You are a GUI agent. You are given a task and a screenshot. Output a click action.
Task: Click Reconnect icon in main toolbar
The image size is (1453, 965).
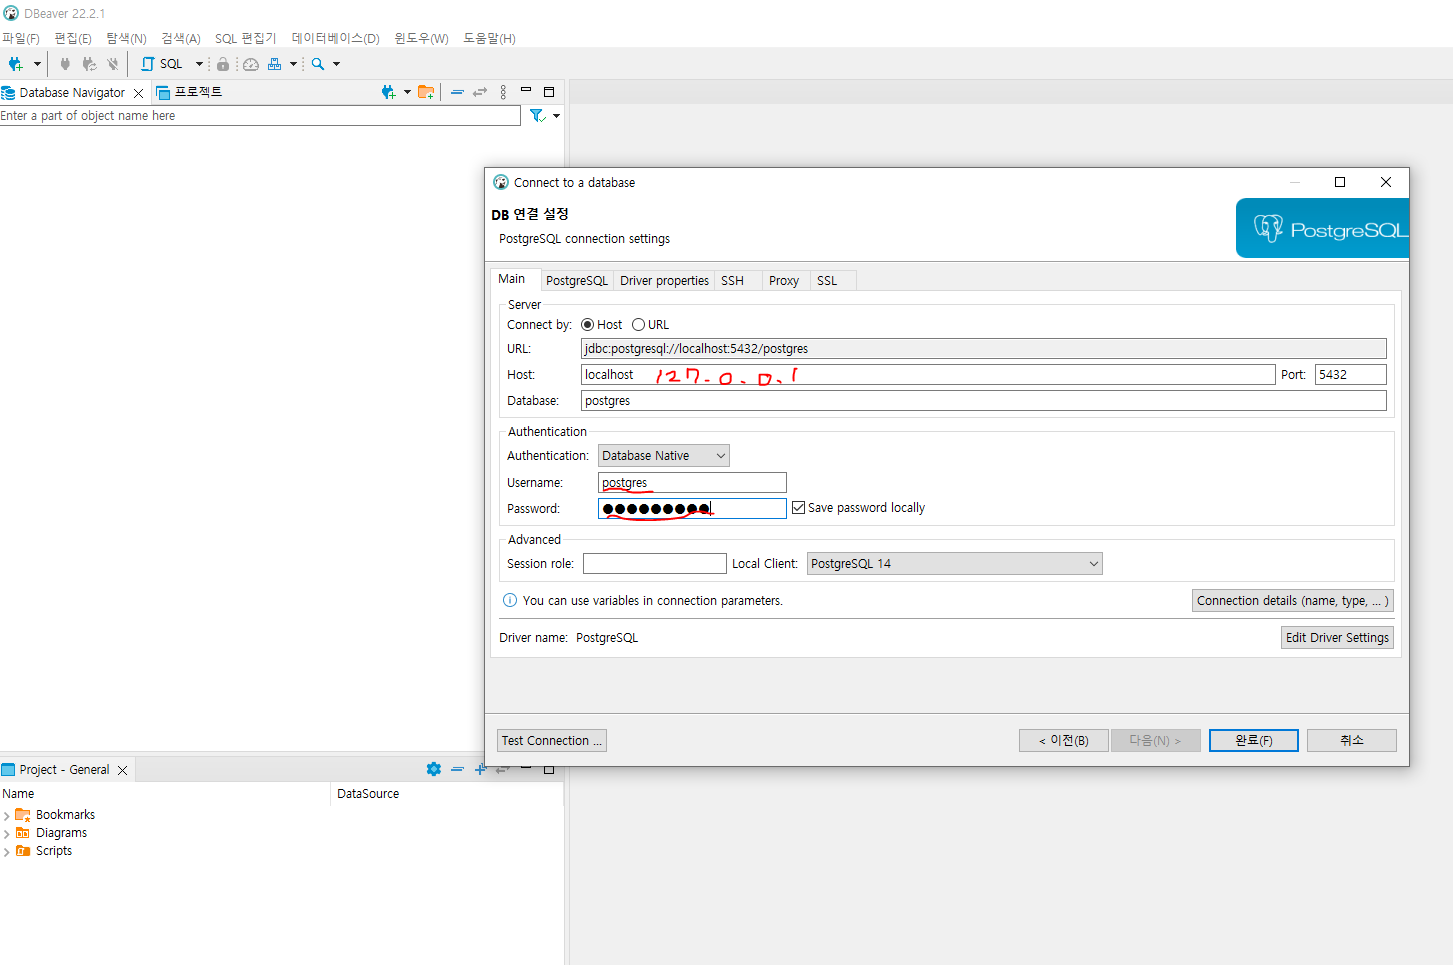[89, 64]
